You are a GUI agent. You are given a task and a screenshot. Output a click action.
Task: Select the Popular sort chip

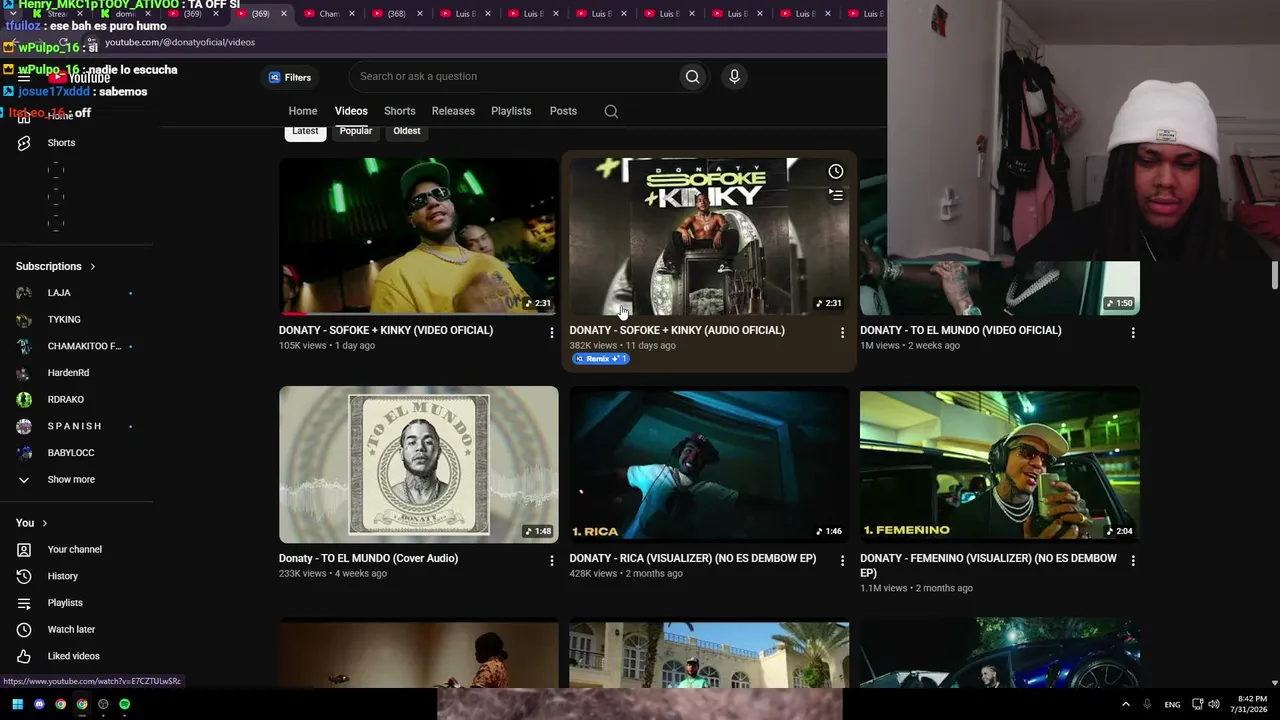[x=356, y=131]
